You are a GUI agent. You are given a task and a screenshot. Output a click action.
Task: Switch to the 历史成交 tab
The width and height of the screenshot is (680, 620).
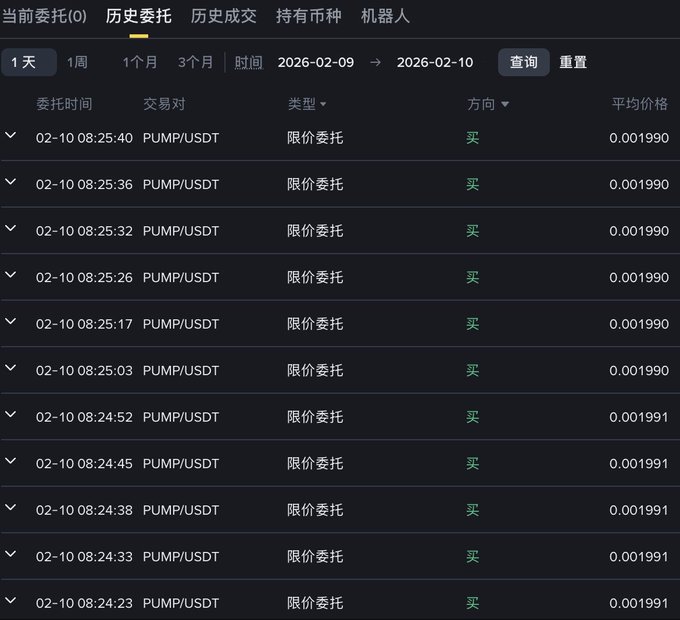pos(223,16)
